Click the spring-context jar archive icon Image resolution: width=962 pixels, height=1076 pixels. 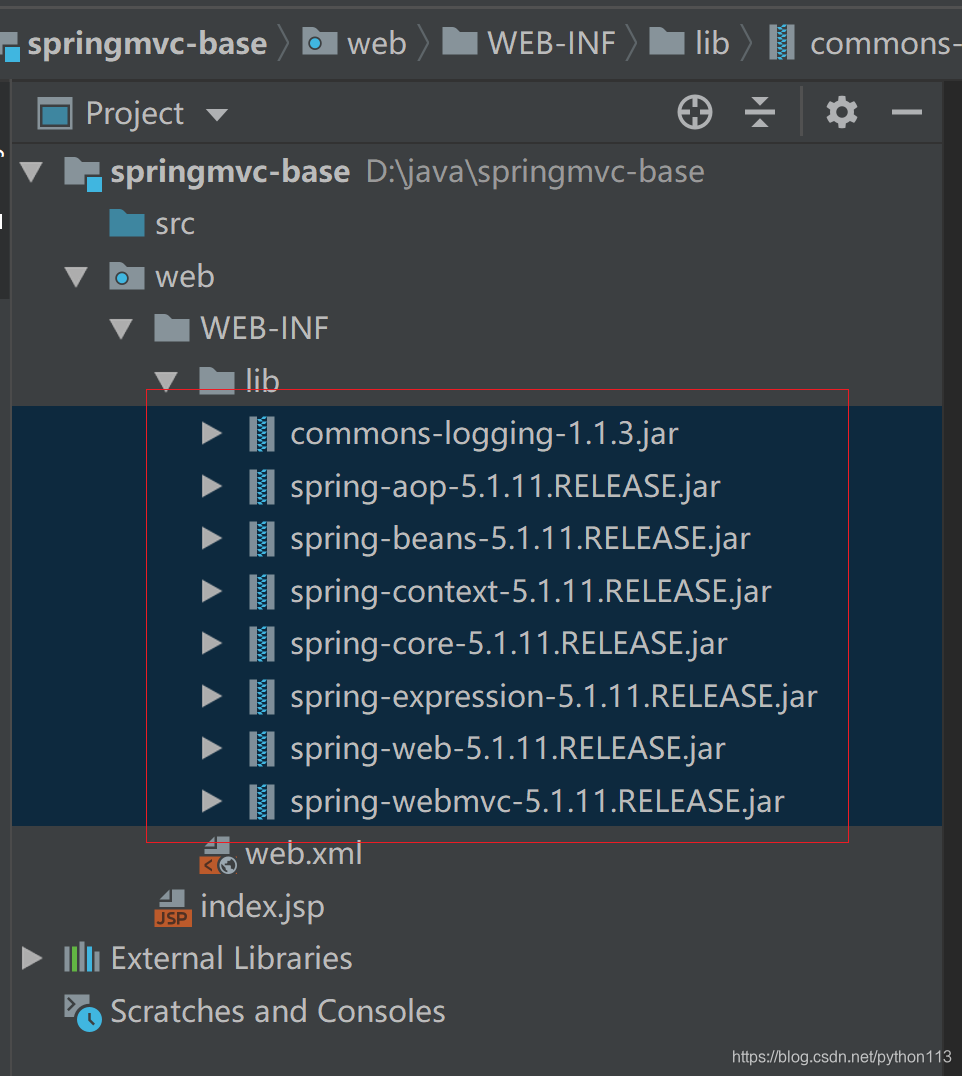261,592
